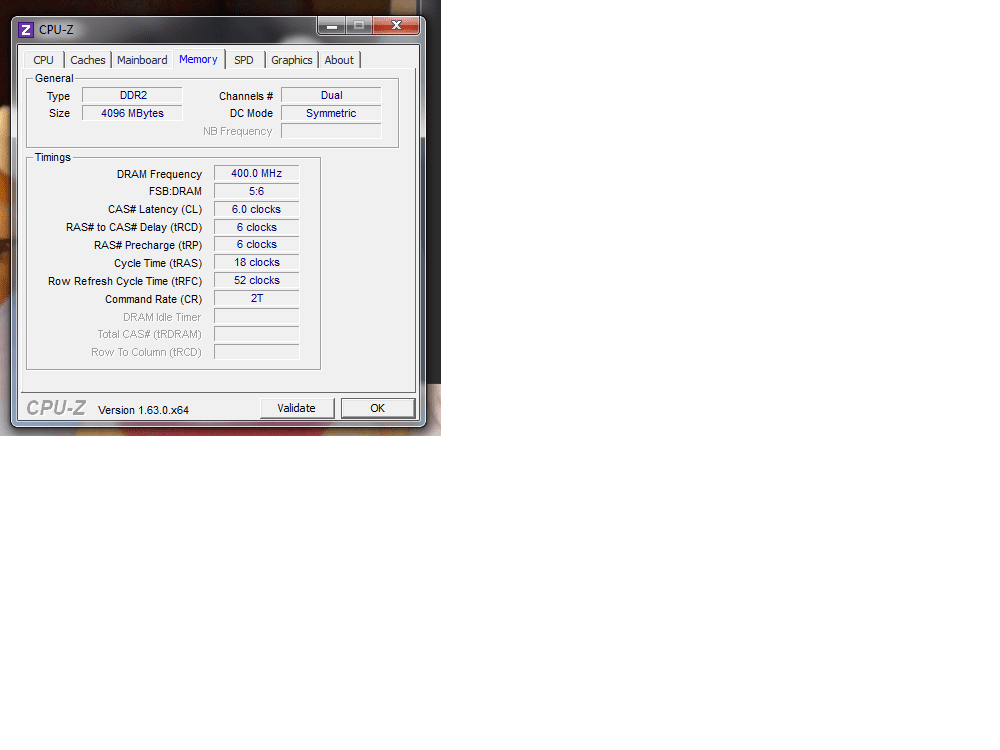Click the tRCD value 6 clocks

[256, 227]
